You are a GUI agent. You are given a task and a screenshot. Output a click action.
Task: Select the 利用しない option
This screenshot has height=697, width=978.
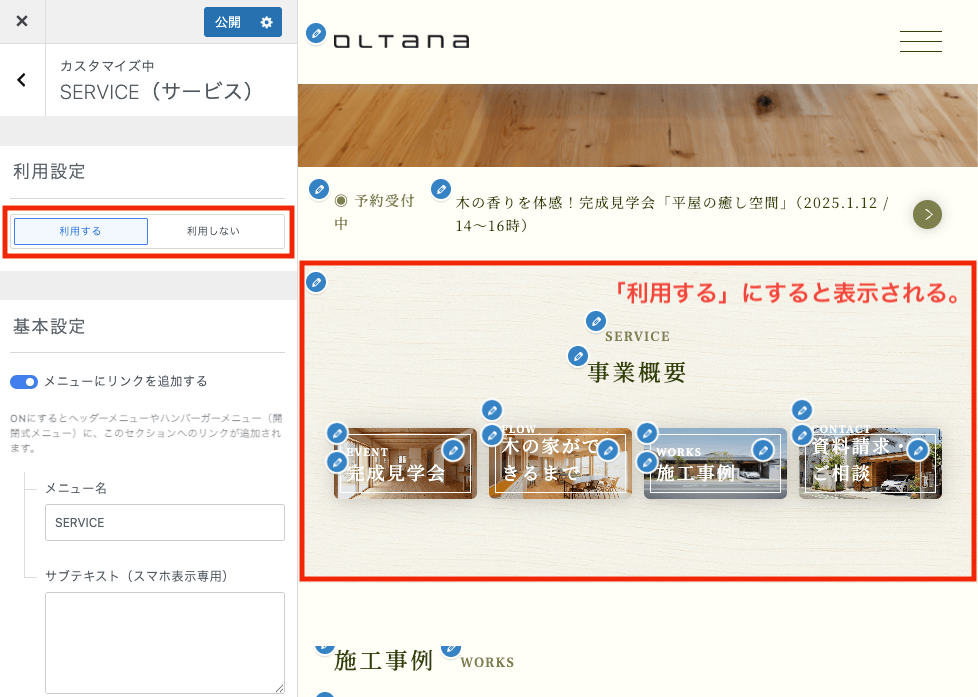coord(213,231)
